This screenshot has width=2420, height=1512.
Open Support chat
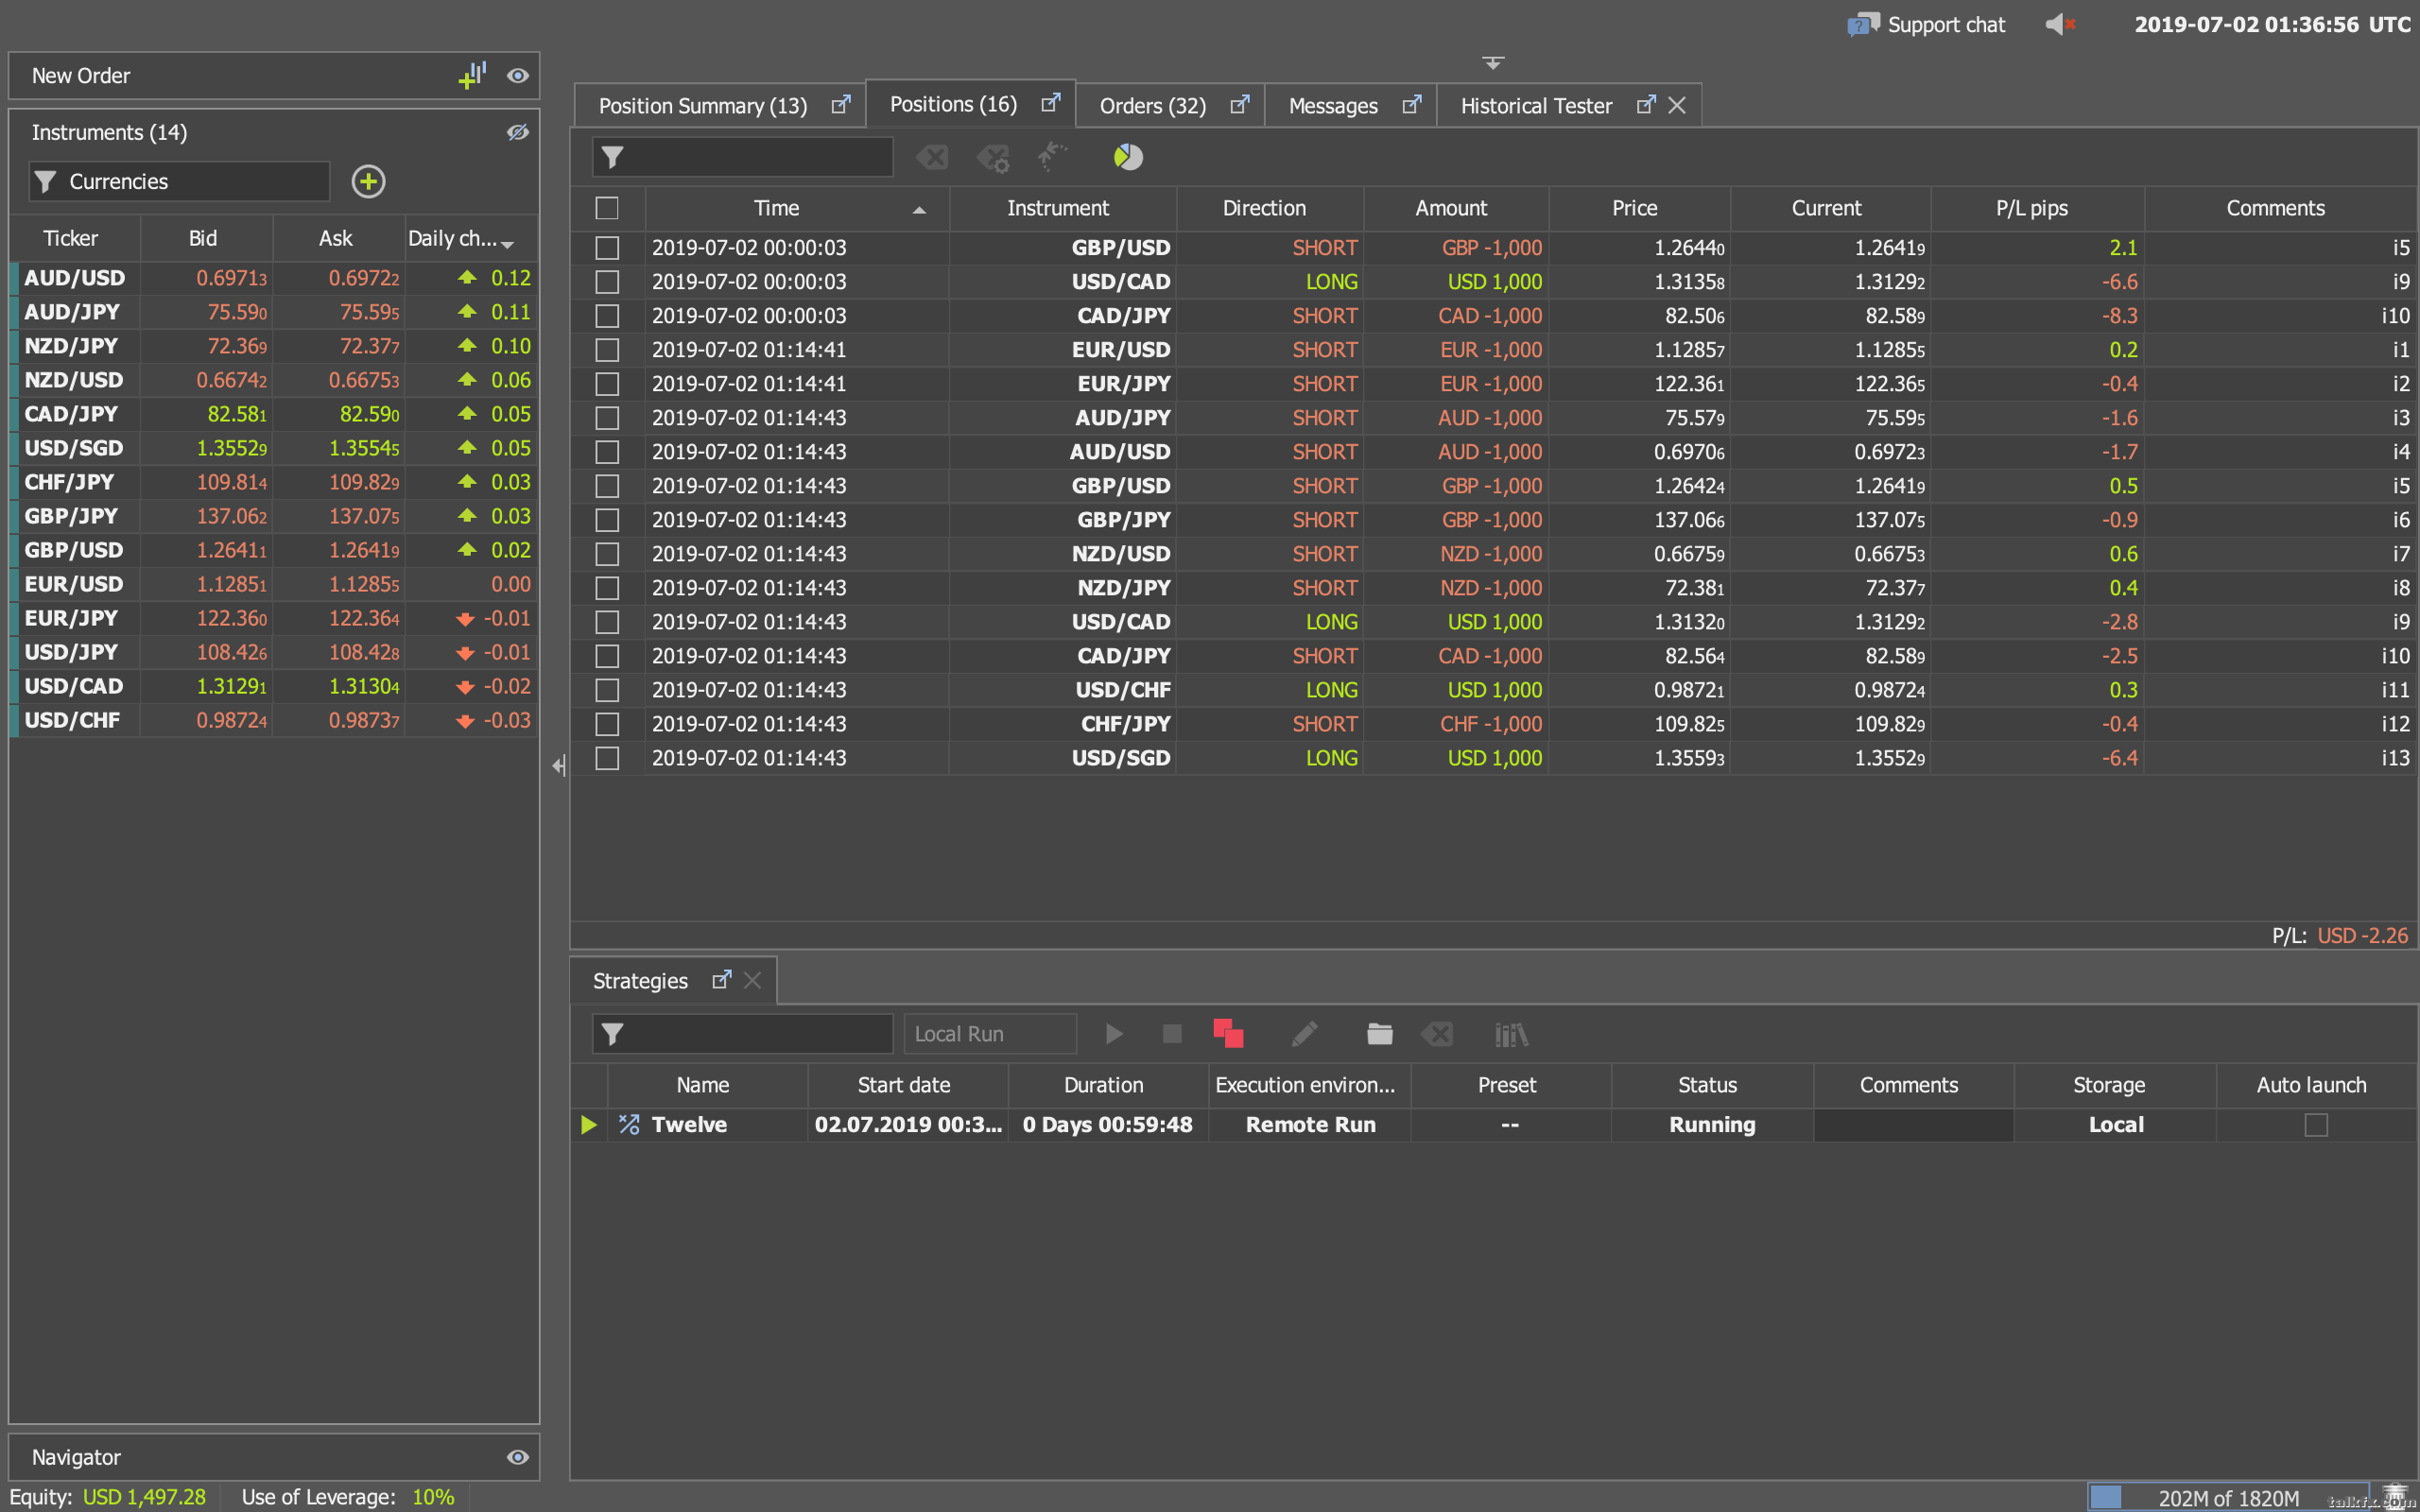coord(1925,24)
